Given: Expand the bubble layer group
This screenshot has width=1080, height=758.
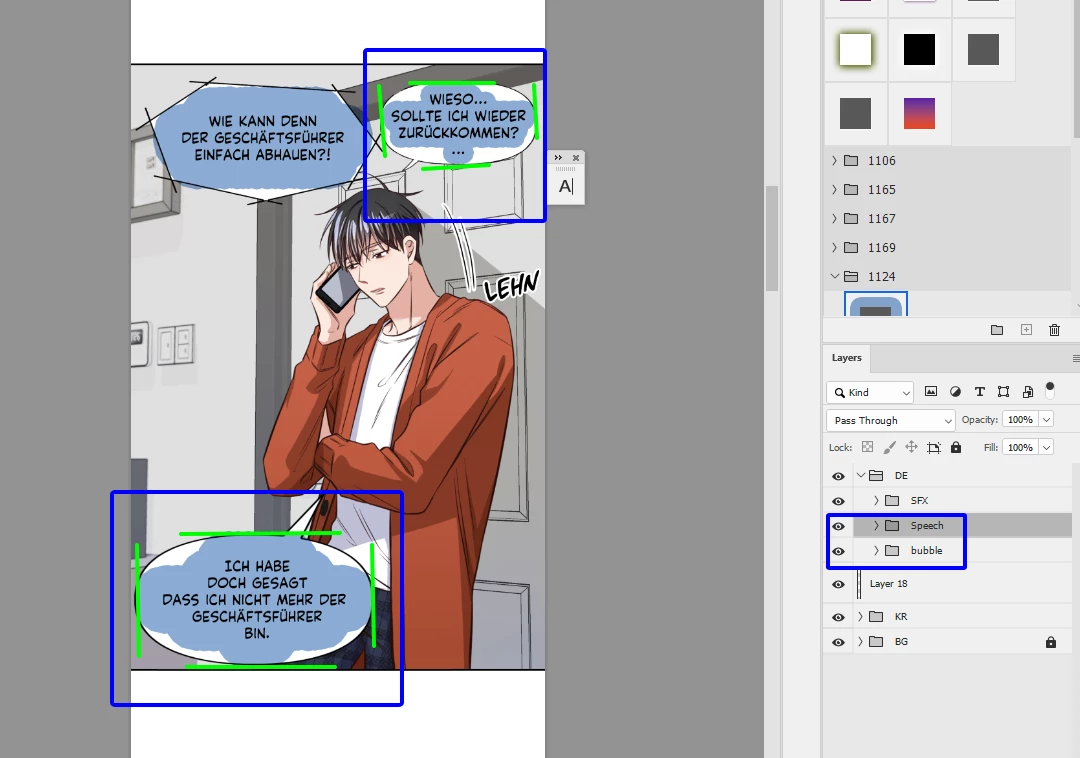Looking at the screenshot, I should coord(876,550).
